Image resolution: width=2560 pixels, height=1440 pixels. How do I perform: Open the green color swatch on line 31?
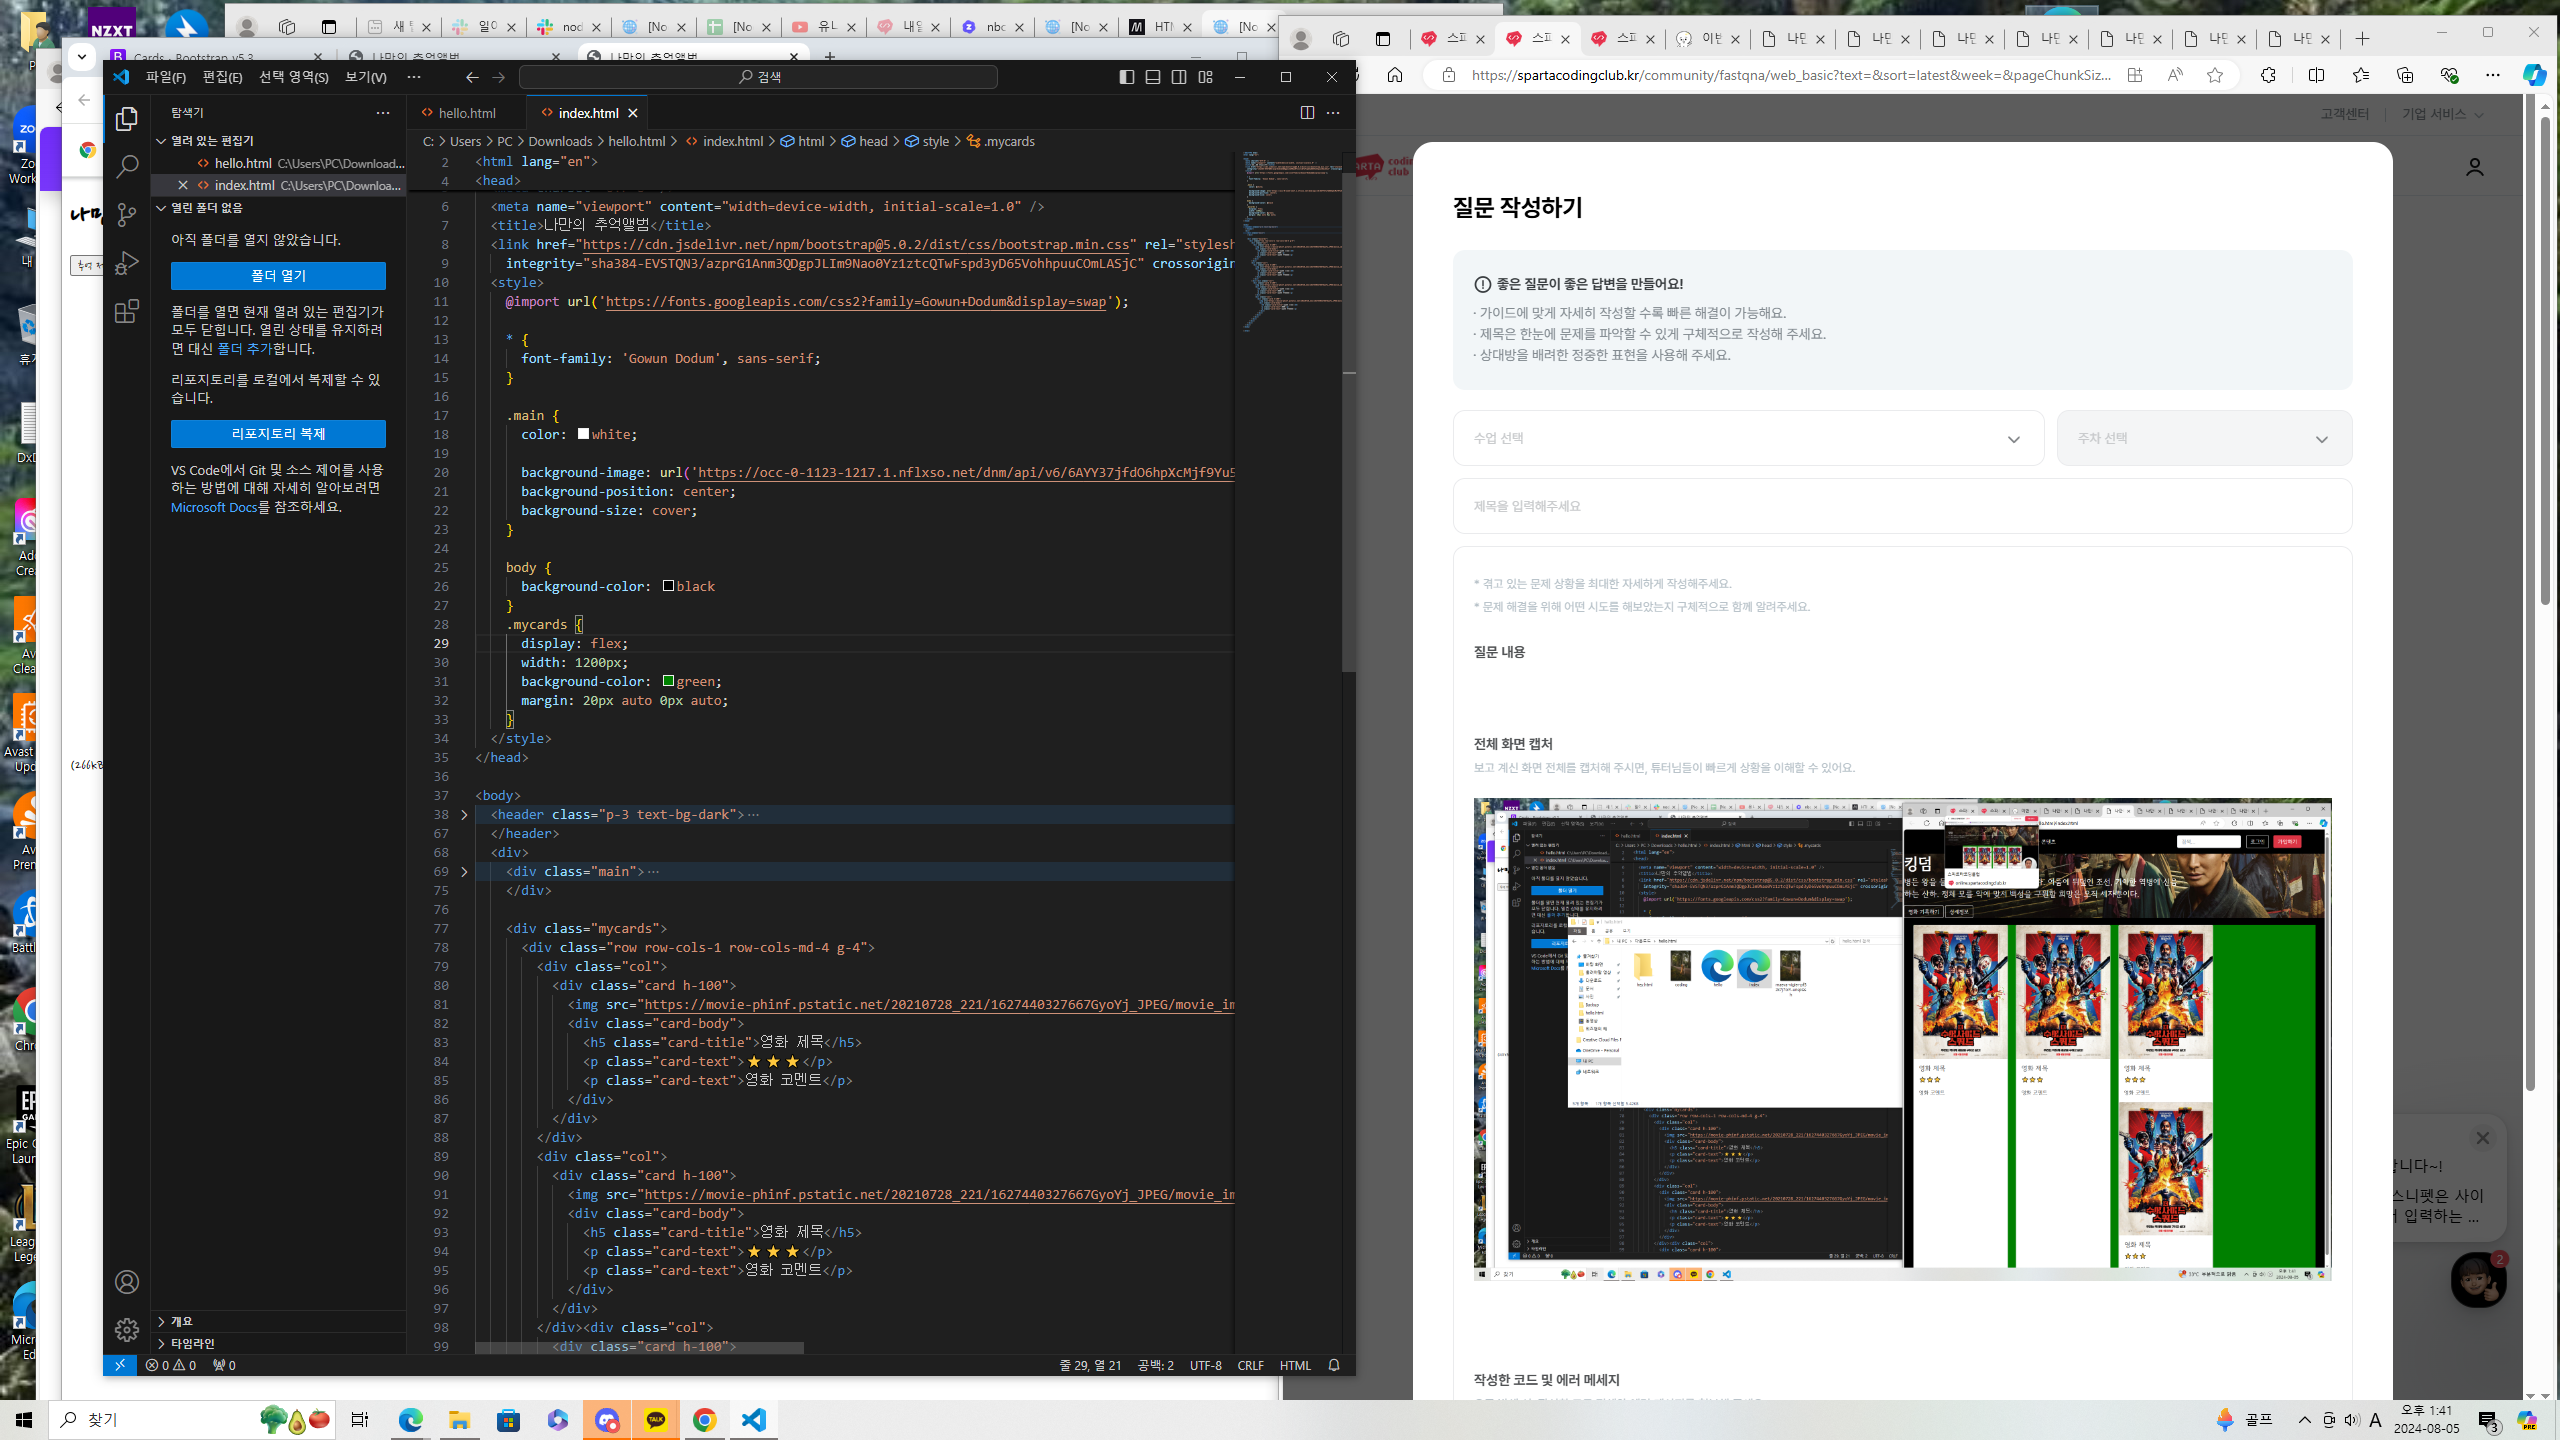coord(668,681)
